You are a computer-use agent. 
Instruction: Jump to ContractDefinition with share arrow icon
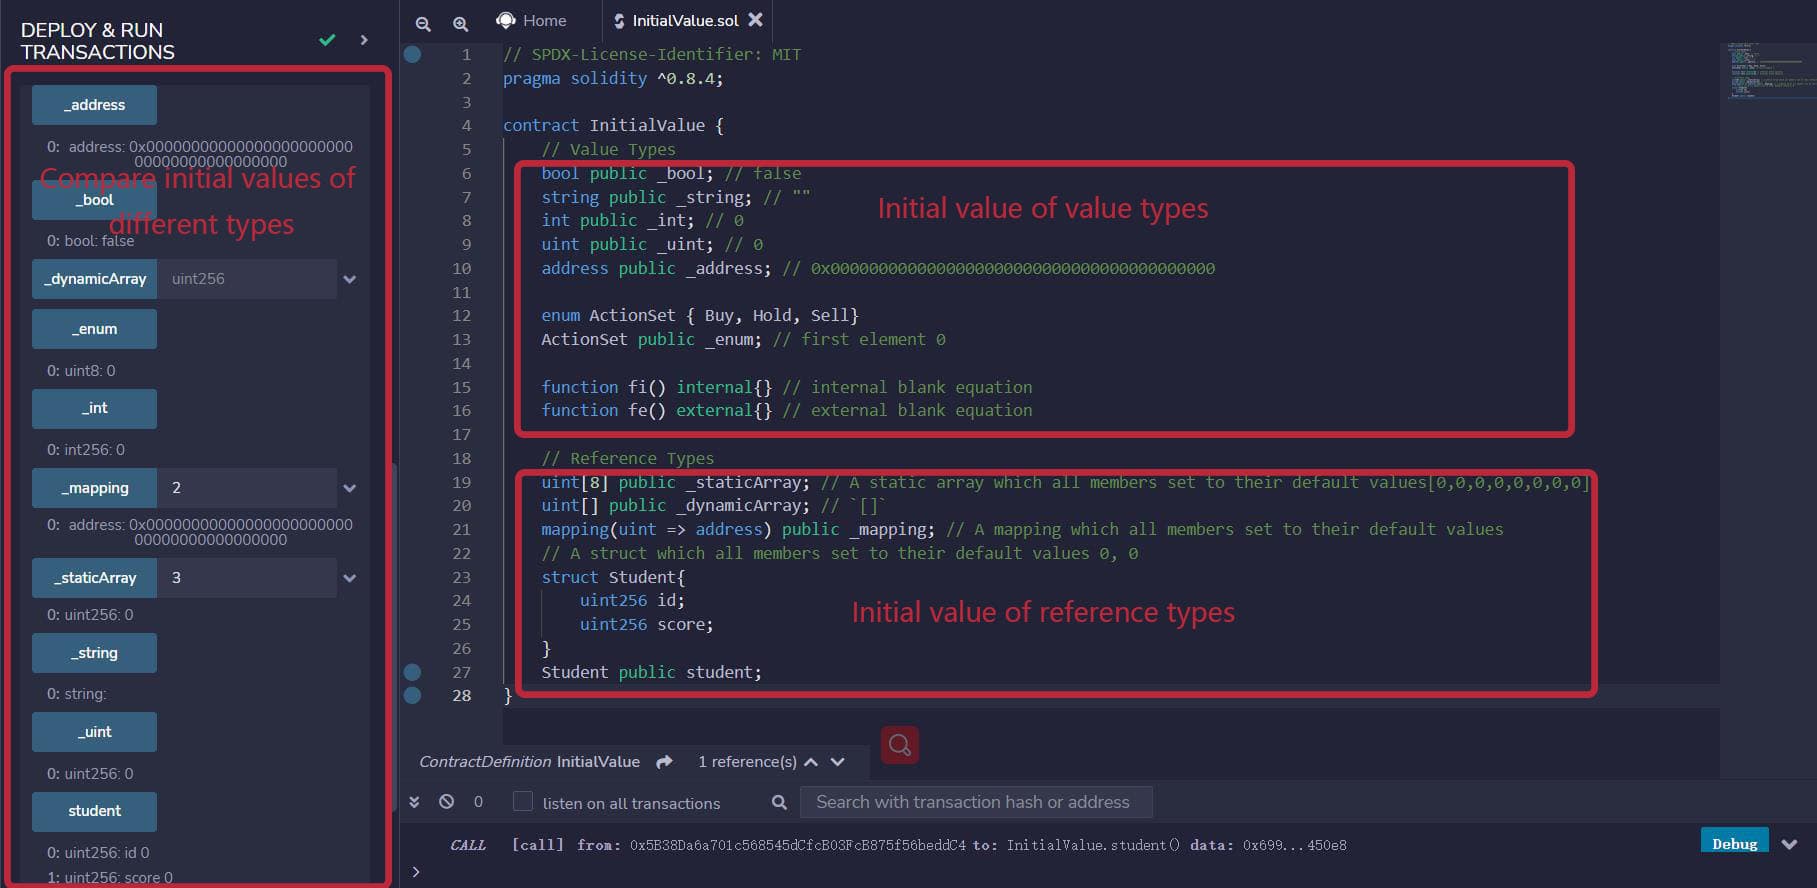(x=664, y=762)
